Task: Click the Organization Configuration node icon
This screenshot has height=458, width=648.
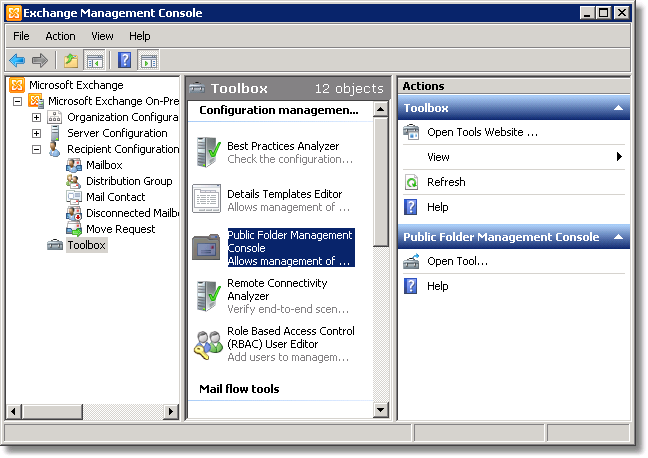Action: tap(54, 117)
